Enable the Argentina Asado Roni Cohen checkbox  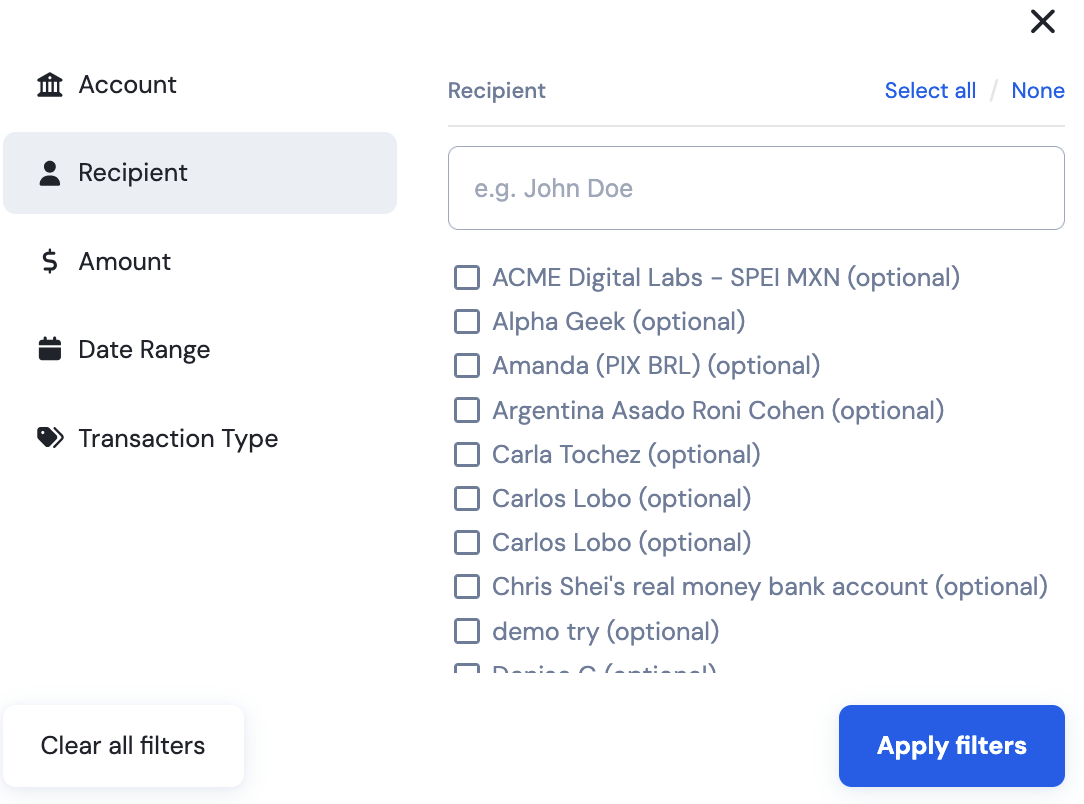point(467,410)
